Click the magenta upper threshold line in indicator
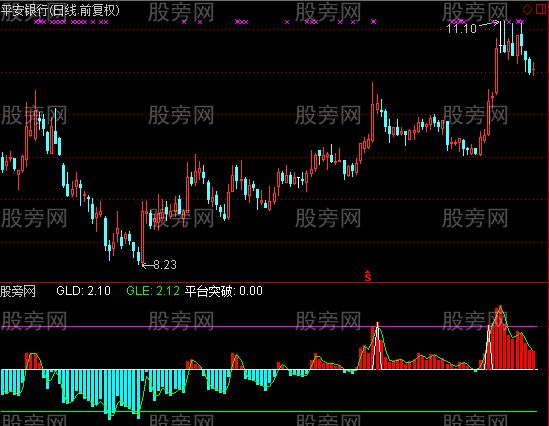The height and width of the screenshot is (426, 549). pyautogui.click(x=269, y=327)
